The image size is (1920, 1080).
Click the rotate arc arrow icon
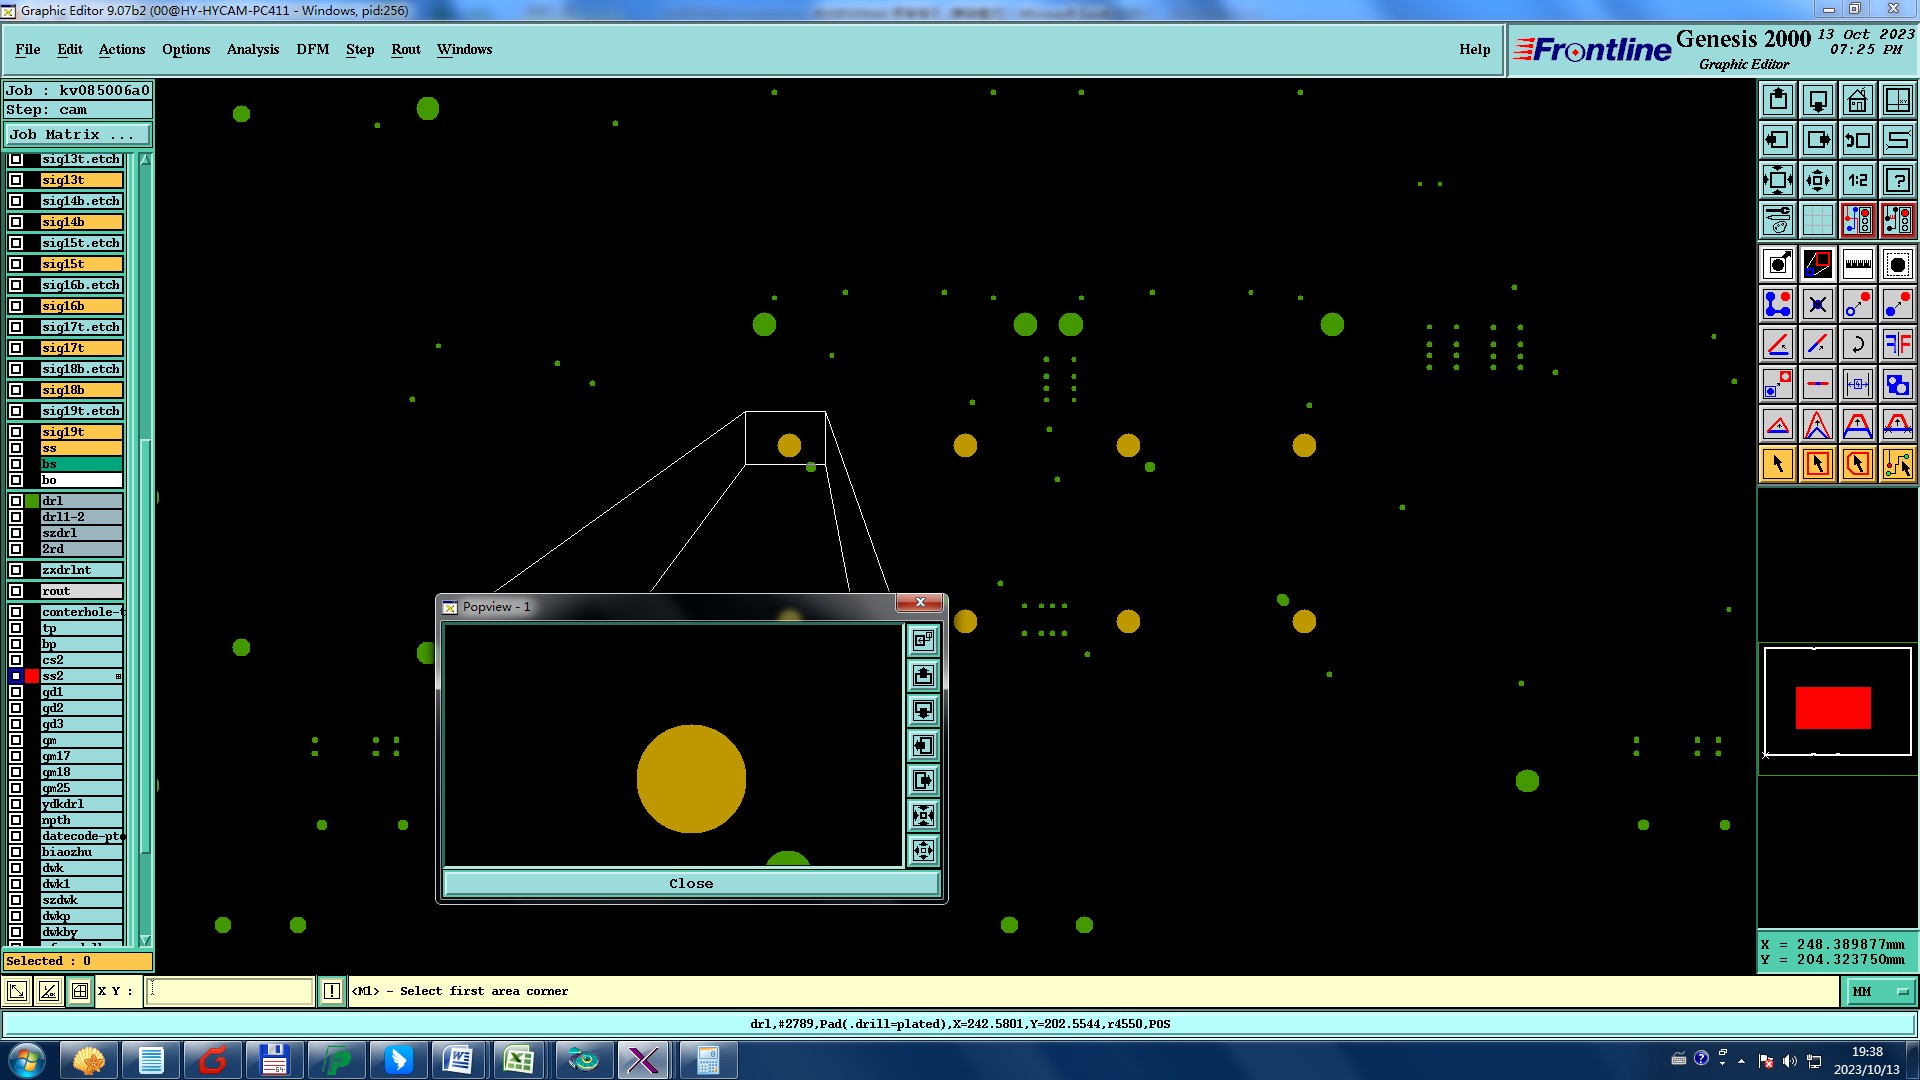click(1858, 344)
